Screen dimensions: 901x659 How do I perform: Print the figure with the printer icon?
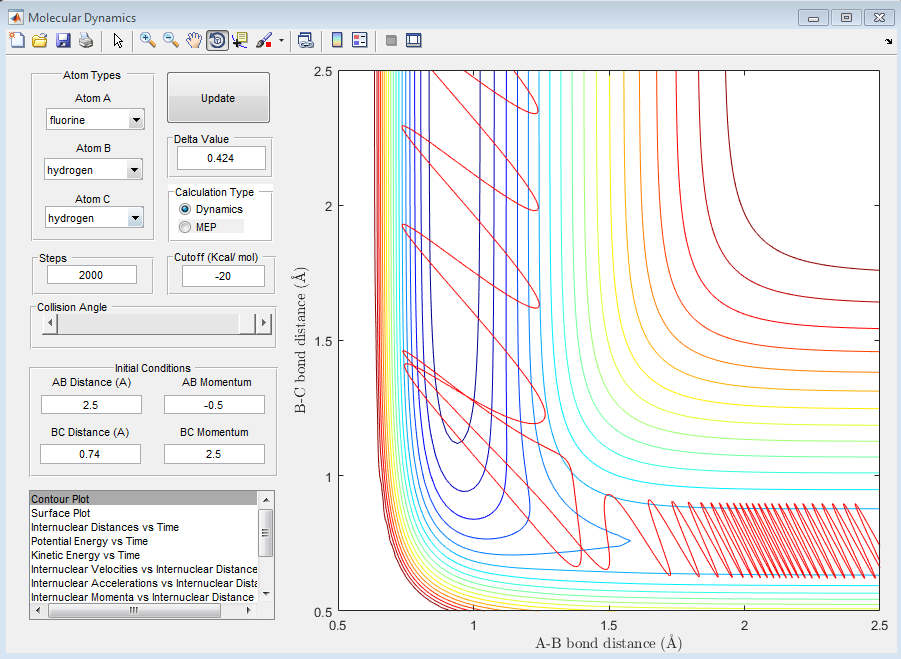pos(86,40)
